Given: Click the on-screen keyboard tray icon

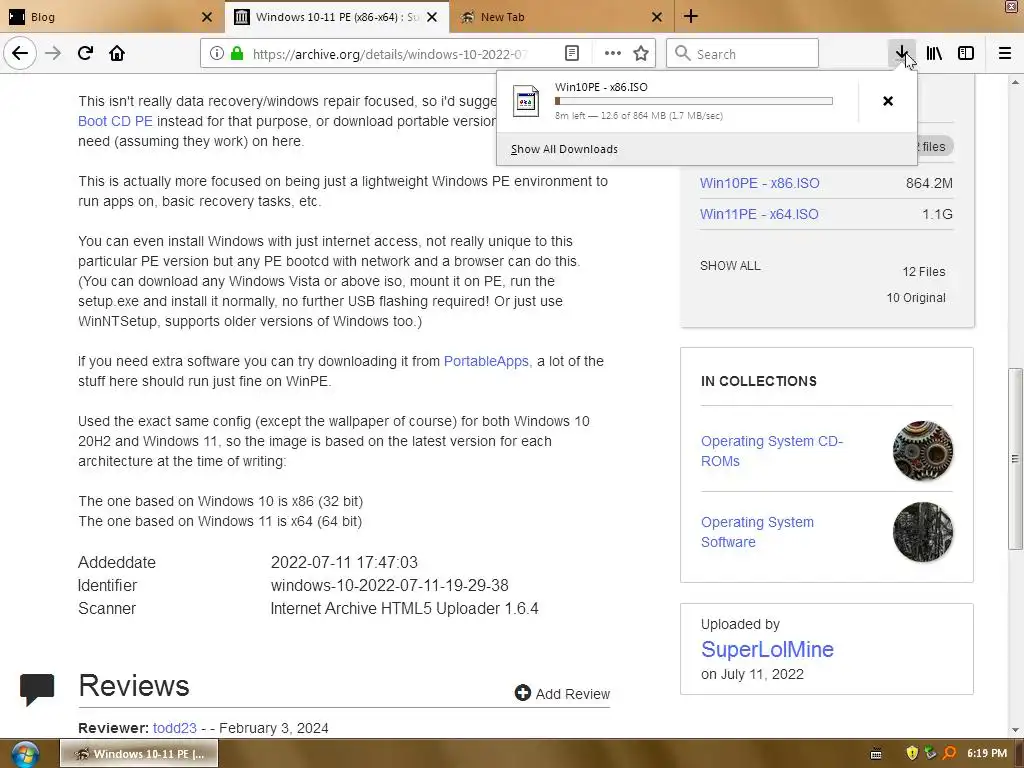Looking at the screenshot, I should click(x=876, y=754).
